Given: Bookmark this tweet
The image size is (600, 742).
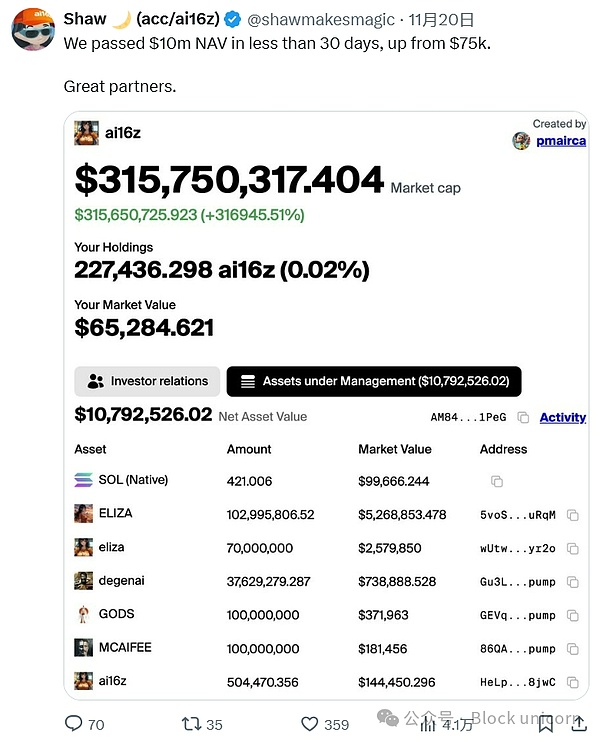Looking at the screenshot, I should point(545,723).
